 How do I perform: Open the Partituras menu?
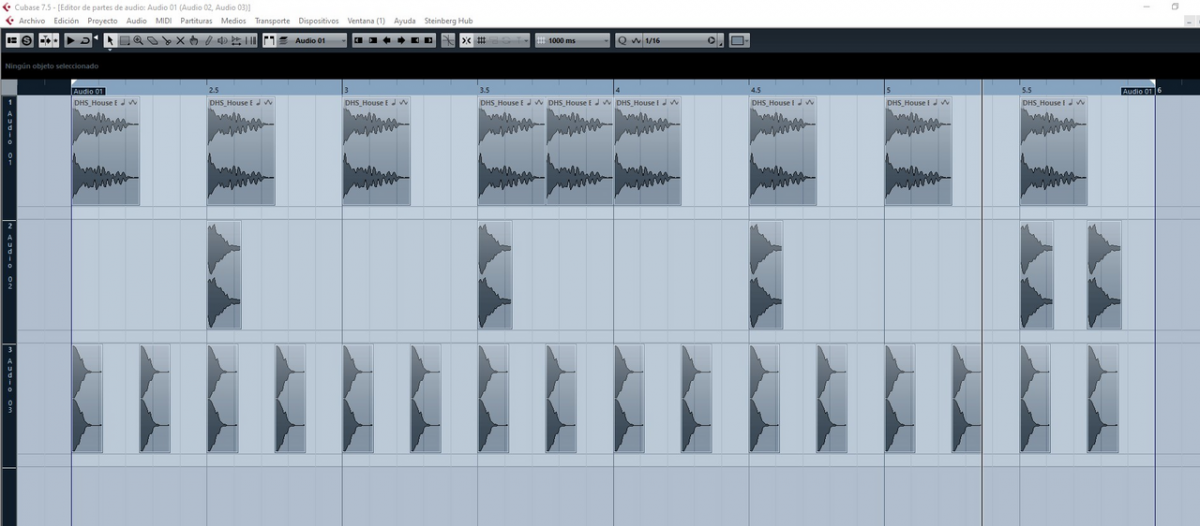pyautogui.click(x=197, y=20)
